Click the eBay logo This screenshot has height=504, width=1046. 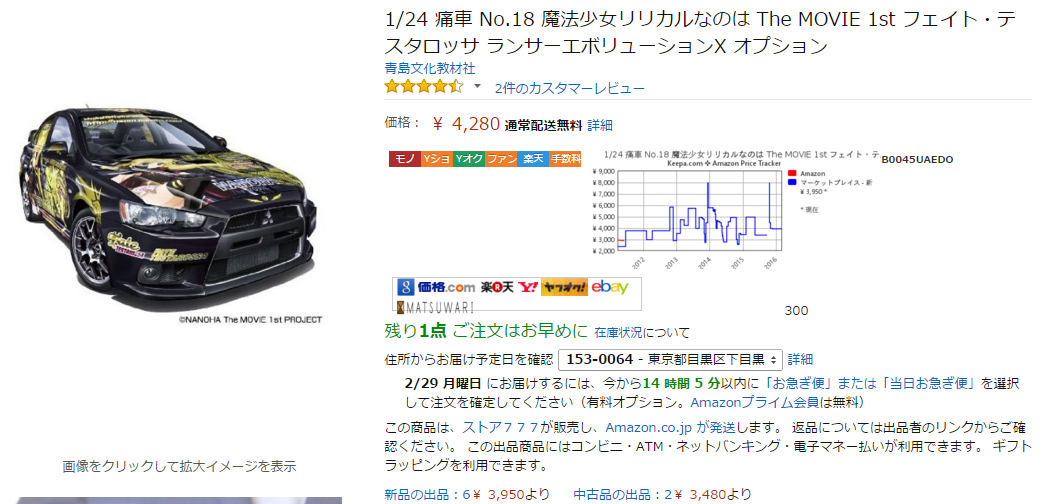tap(610, 287)
